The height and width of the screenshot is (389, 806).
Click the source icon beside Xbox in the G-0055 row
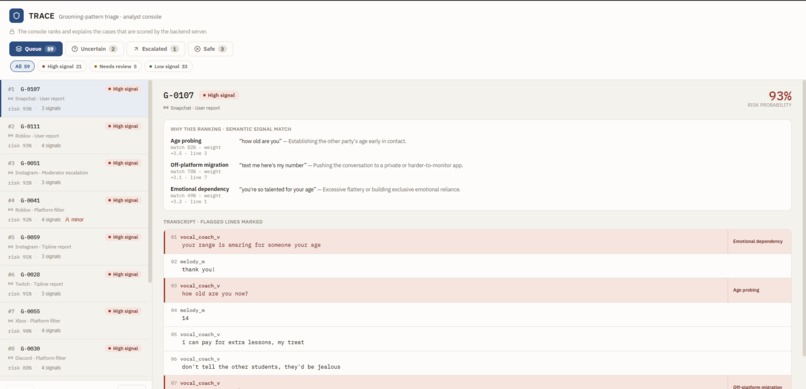(x=10, y=321)
